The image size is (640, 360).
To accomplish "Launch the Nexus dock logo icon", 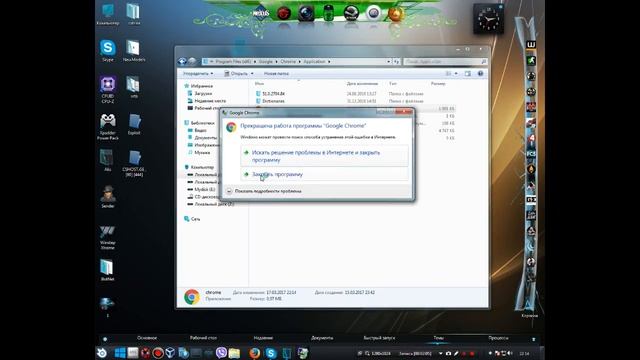I will pyautogui.click(x=260, y=13).
